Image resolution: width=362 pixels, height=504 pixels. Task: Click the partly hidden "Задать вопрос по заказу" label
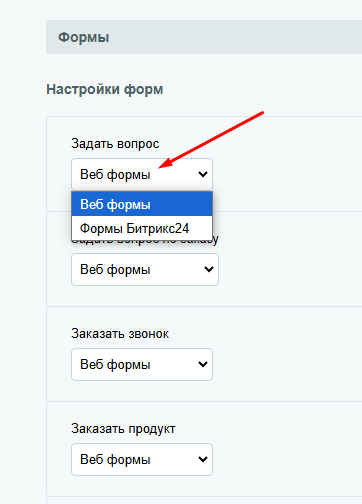pyautogui.click(x=215, y=239)
